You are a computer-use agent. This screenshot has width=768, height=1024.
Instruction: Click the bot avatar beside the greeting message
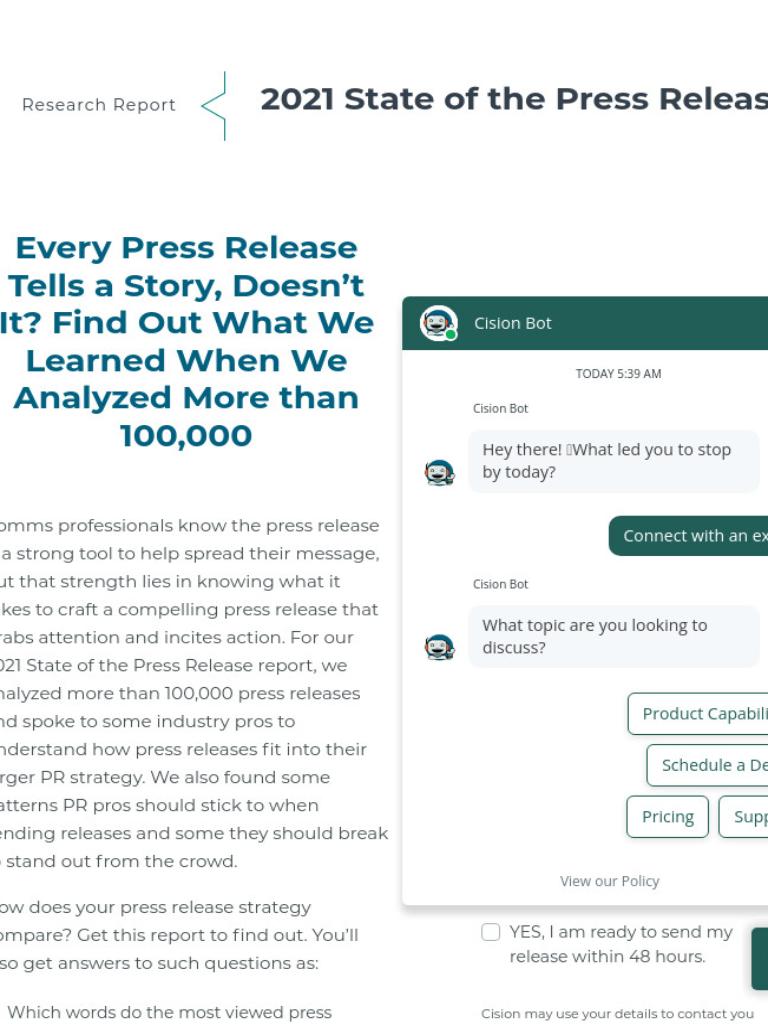pyautogui.click(x=439, y=472)
